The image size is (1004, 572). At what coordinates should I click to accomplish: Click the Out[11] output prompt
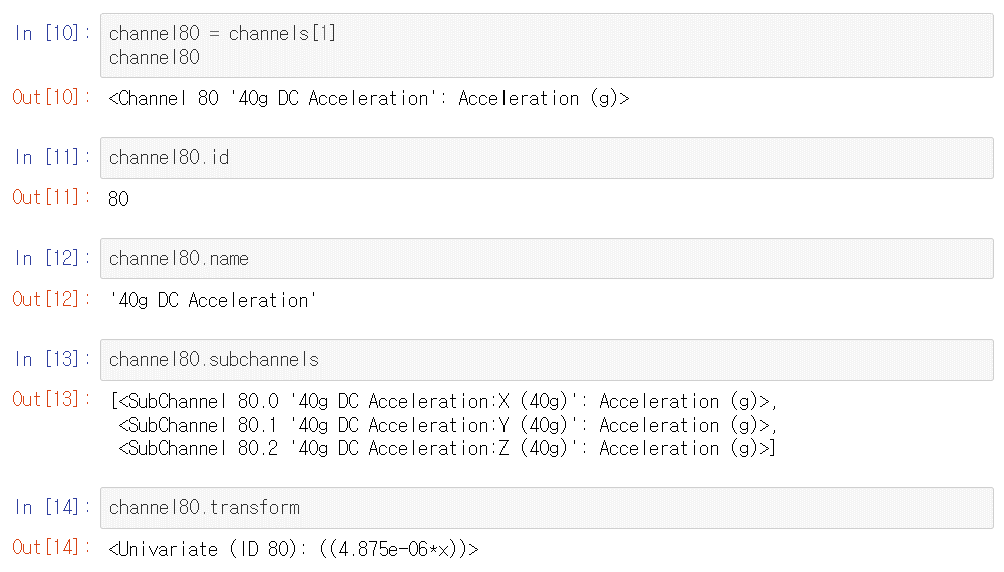click(x=52, y=198)
